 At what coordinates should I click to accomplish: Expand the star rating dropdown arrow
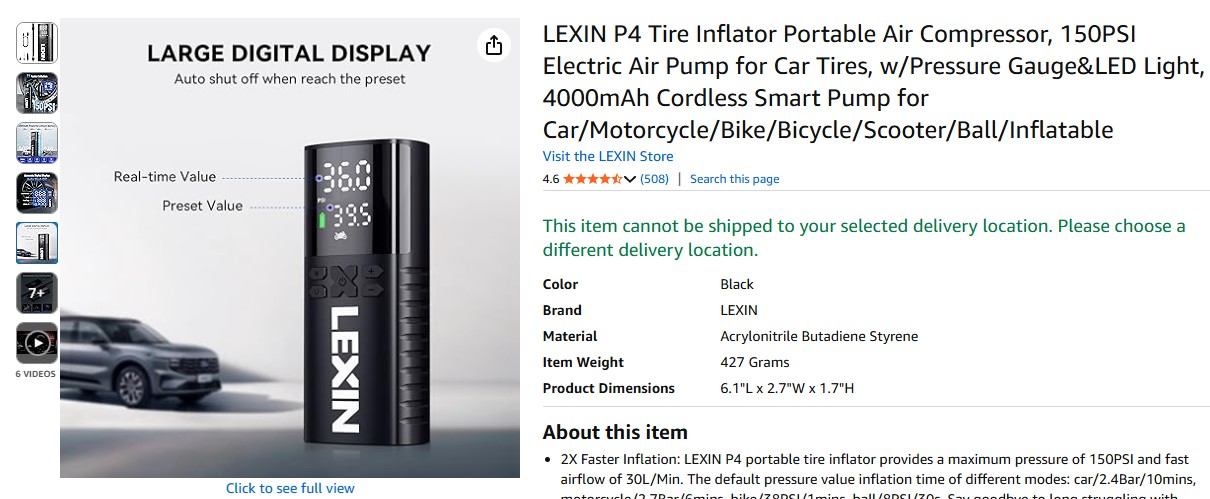coord(630,180)
